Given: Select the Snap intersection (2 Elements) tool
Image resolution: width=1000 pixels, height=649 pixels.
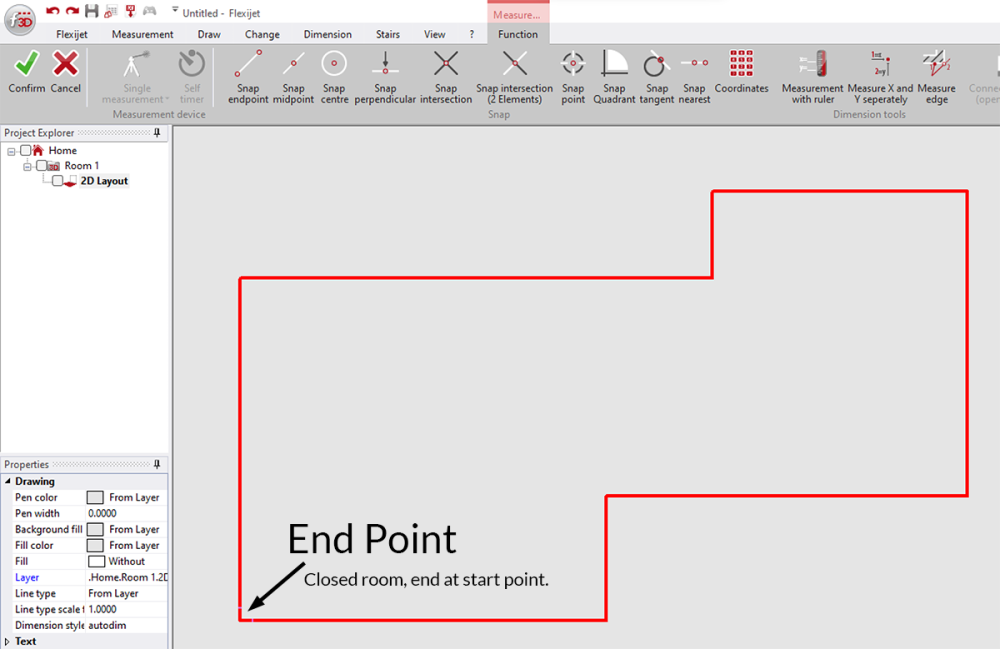Looking at the screenshot, I should coord(514,75).
